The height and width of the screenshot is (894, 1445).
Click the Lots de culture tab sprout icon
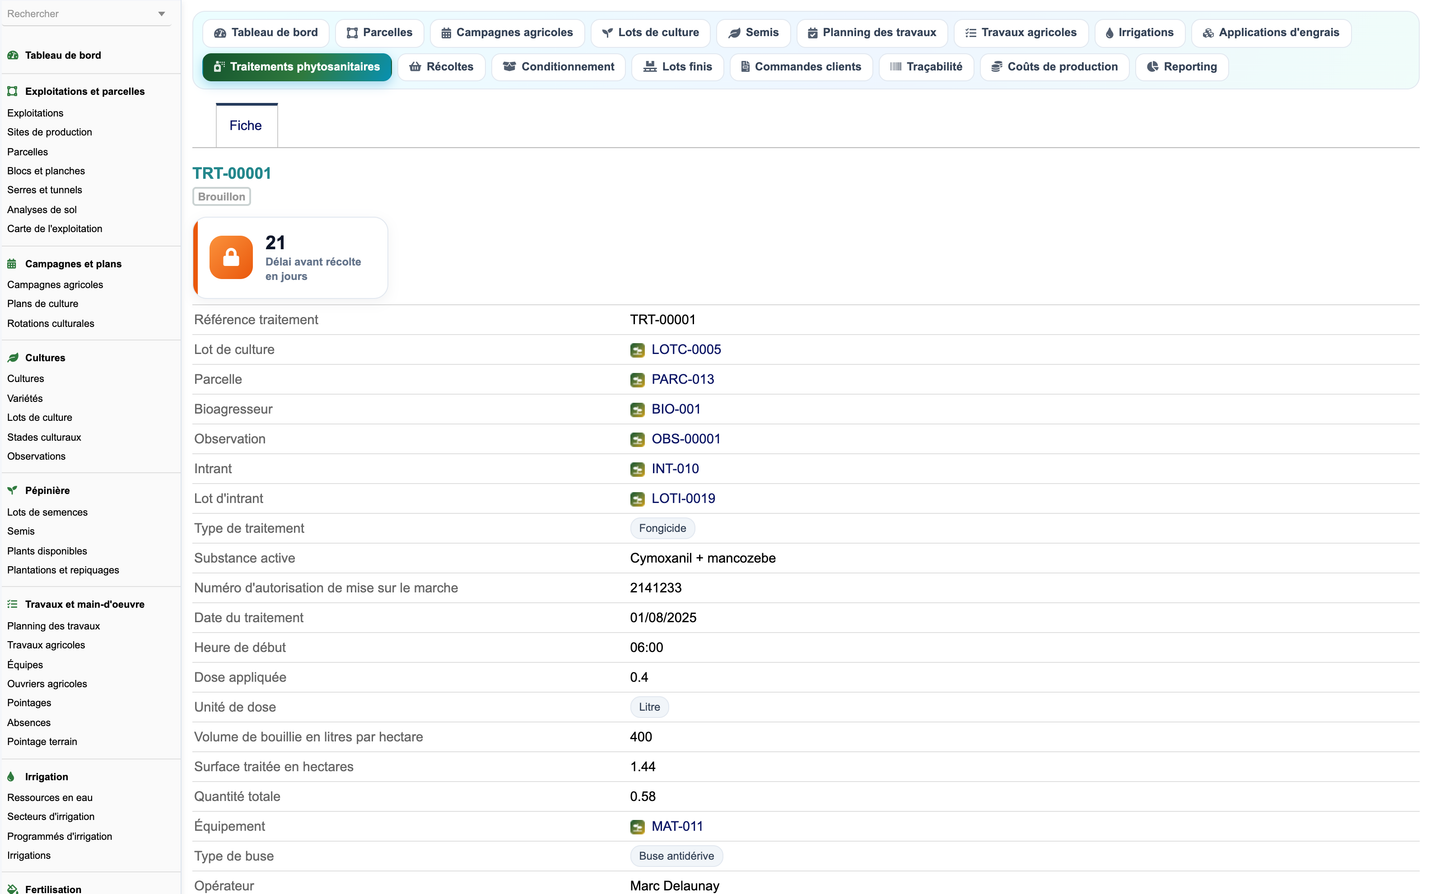pyautogui.click(x=607, y=33)
